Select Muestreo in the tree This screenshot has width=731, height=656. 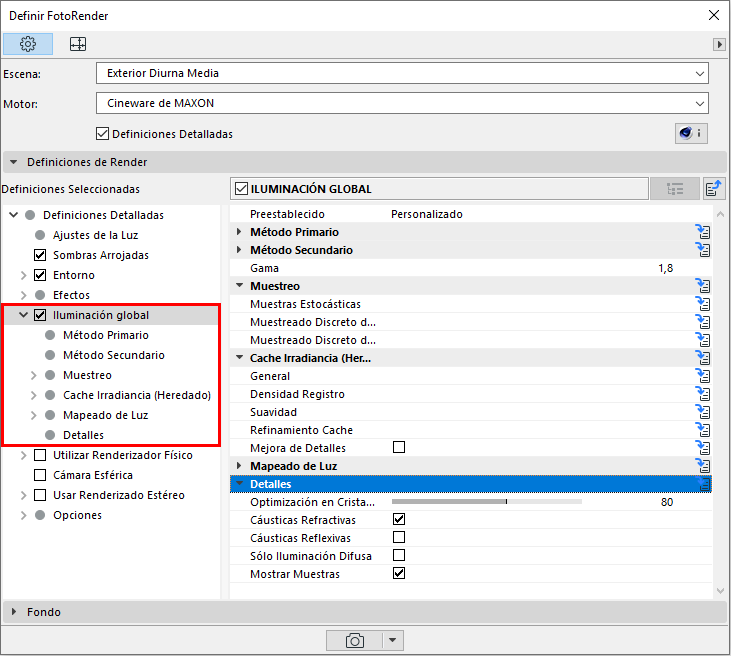pos(87,375)
